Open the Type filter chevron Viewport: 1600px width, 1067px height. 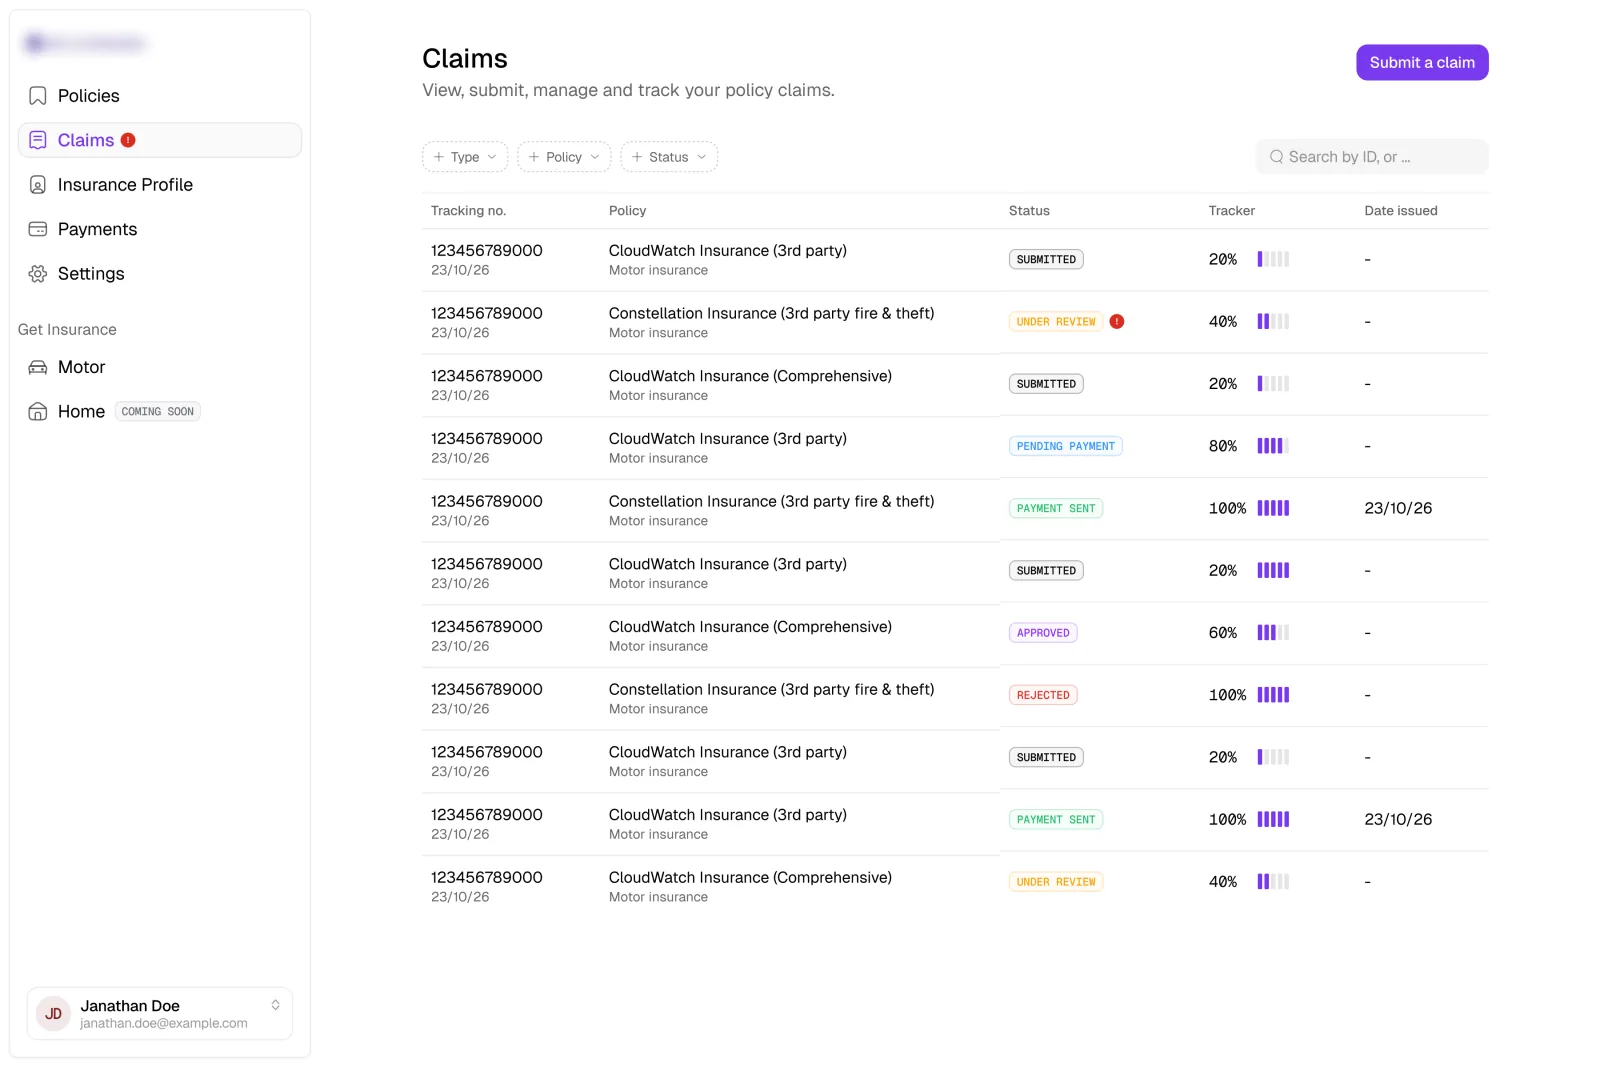point(492,157)
